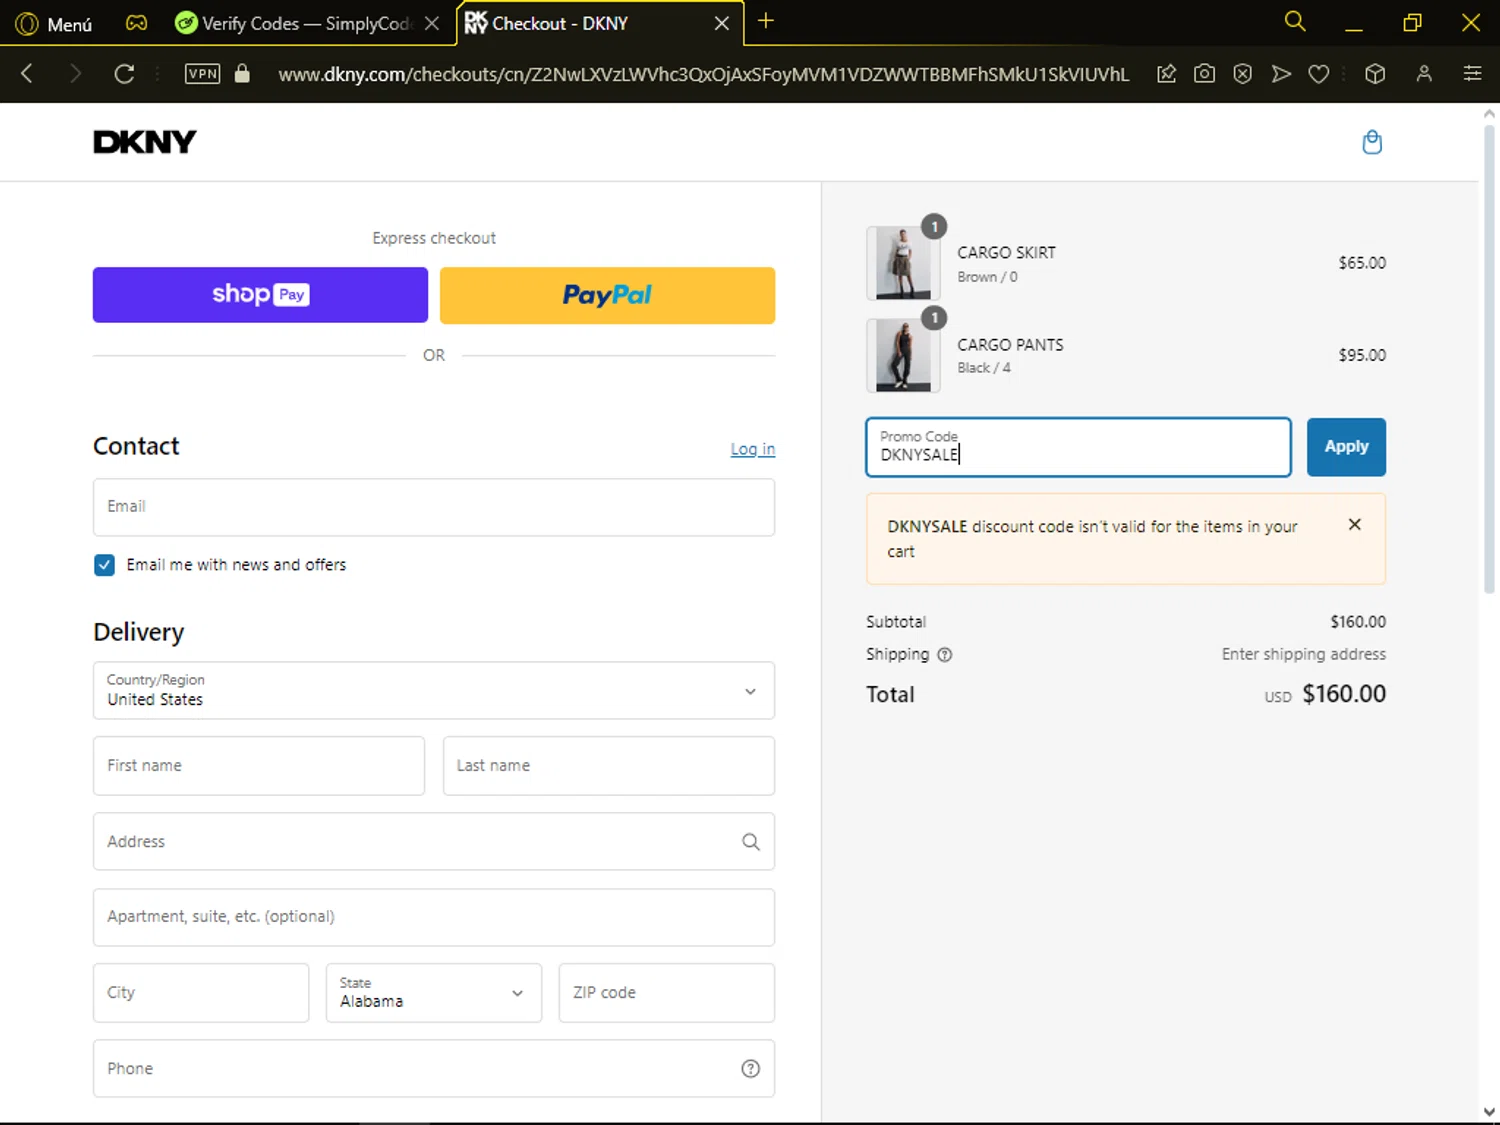Focus the Address field
Screen dimensions: 1500x1125
tap(434, 841)
